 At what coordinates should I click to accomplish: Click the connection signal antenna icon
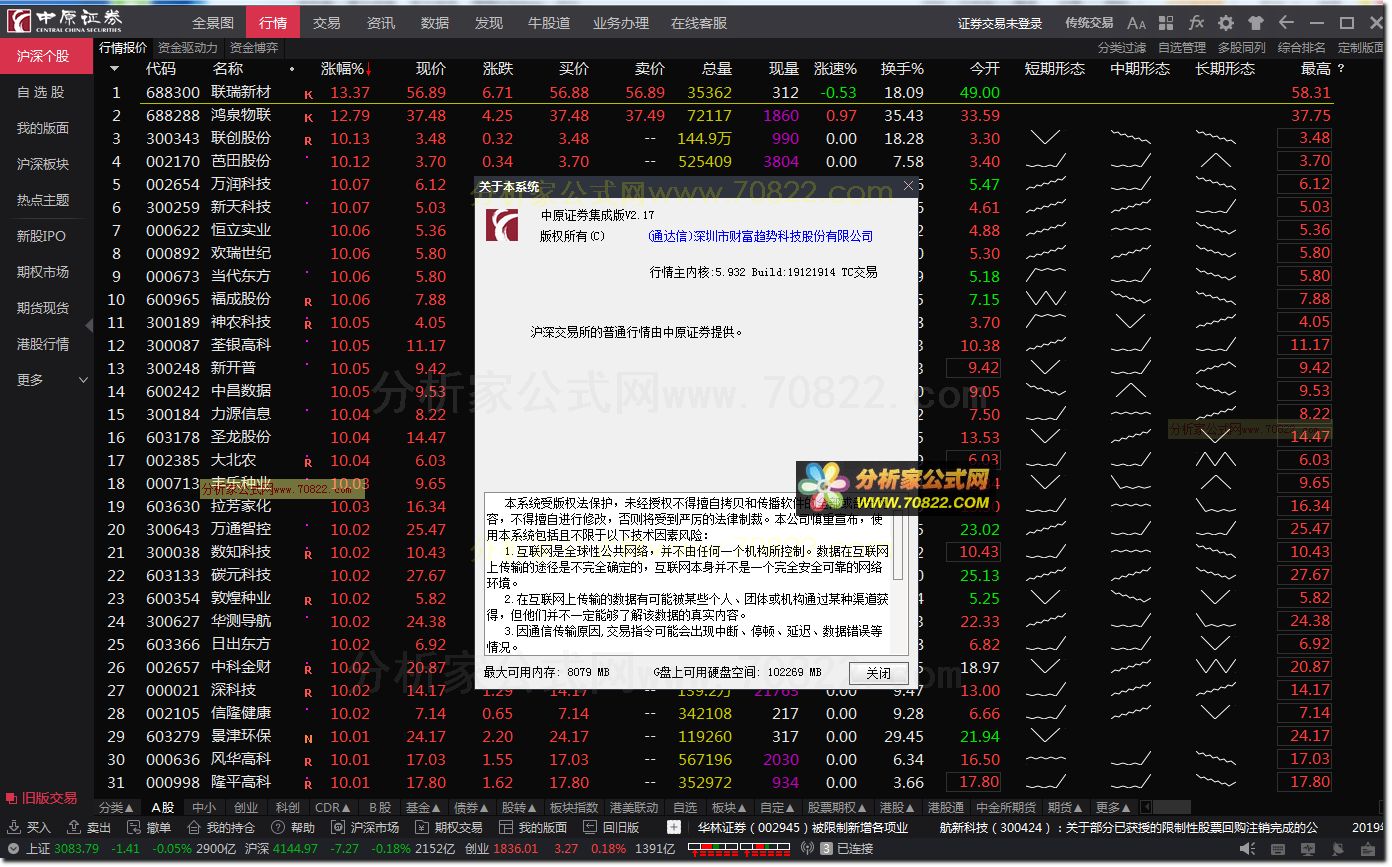[x=808, y=848]
